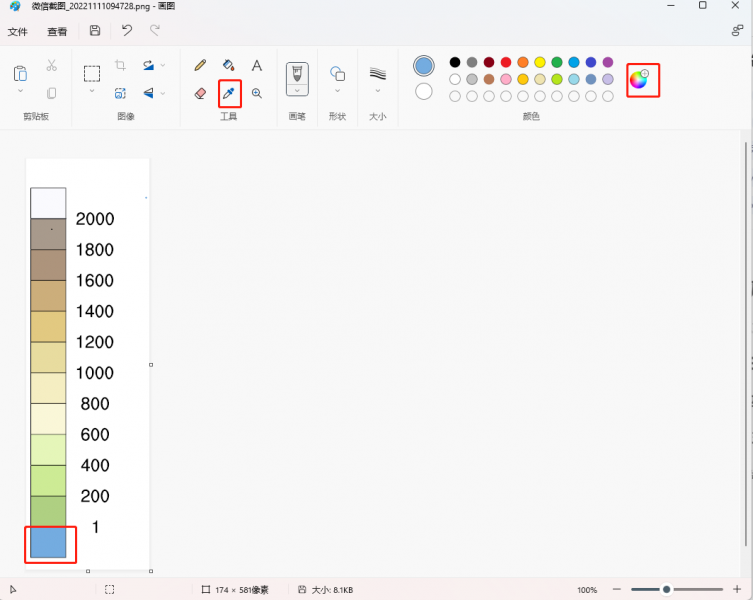
Task: Select the Text tool
Action: [257, 65]
